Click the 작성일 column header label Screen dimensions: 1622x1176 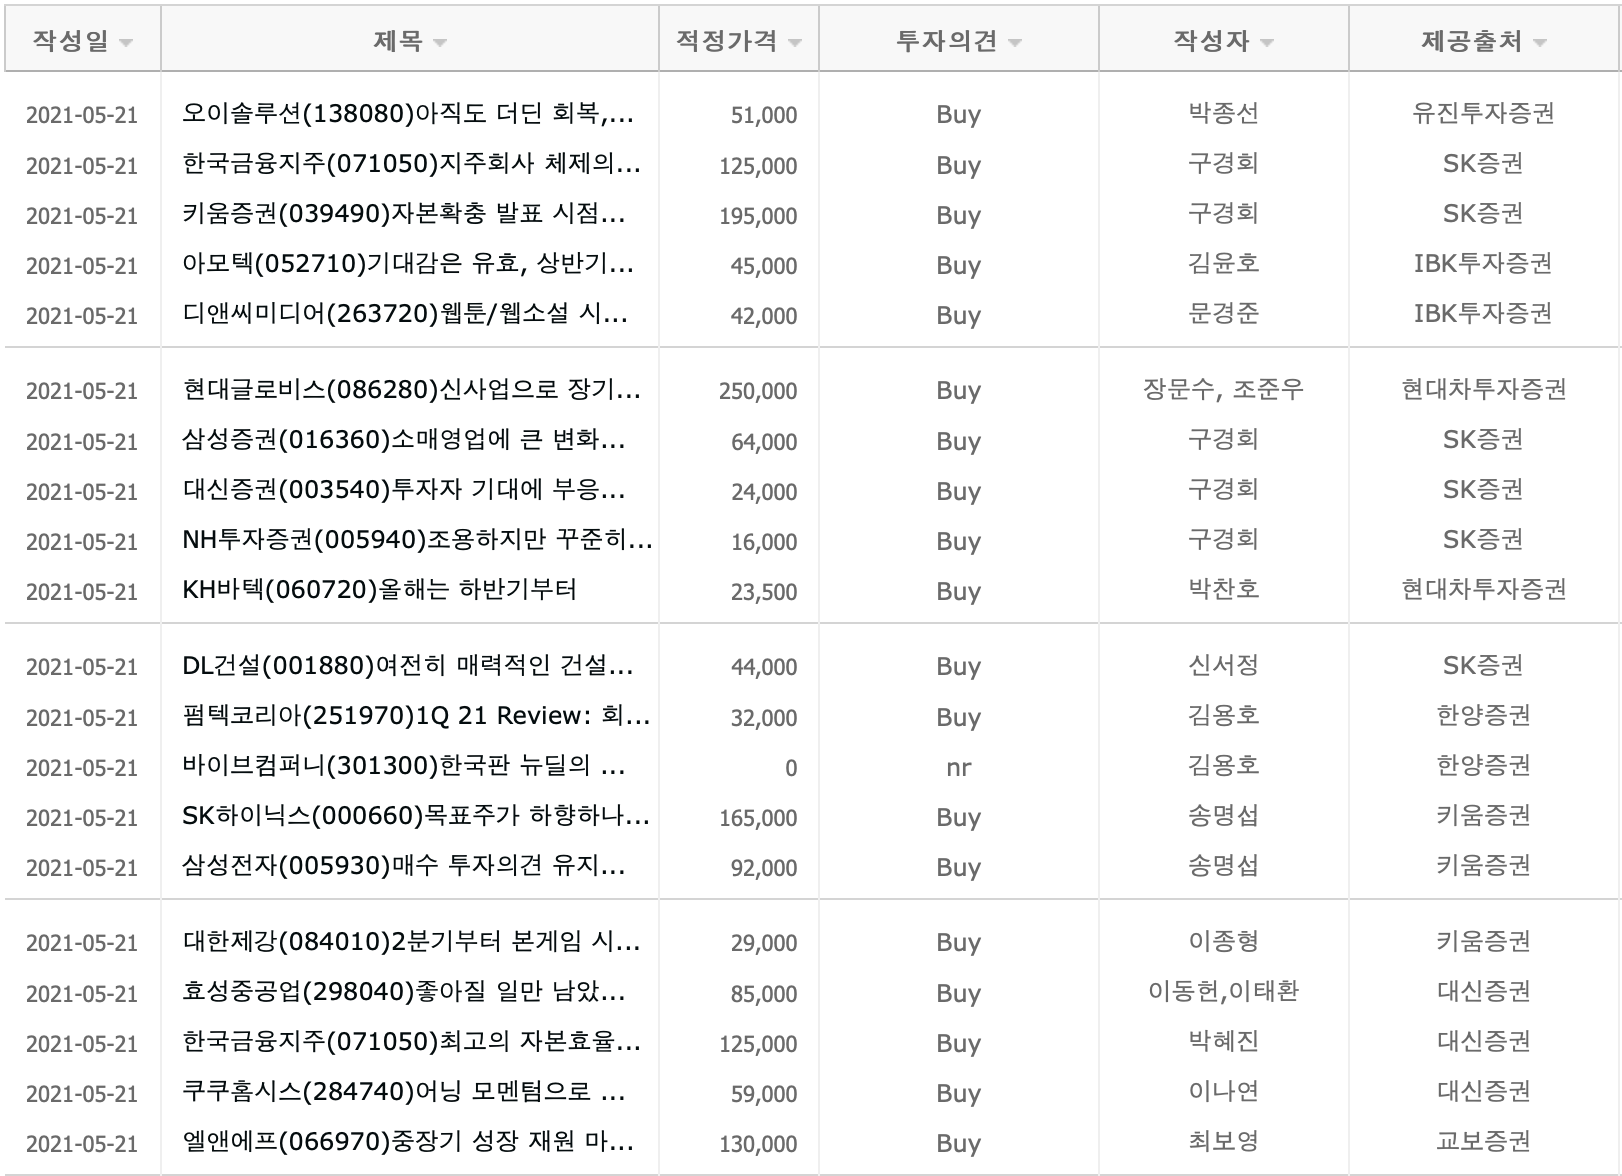point(70,41)
